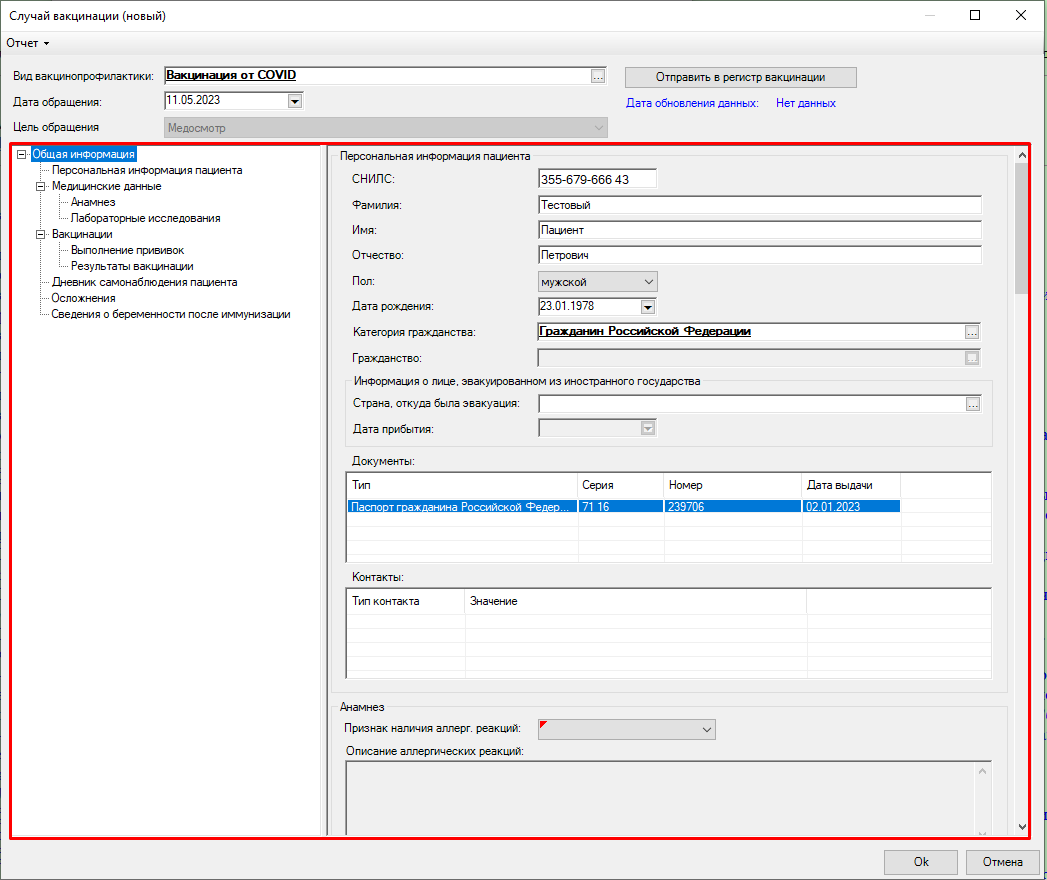This screenshot has width=1047, height=880.
Task: Open the Отчет menu
Action: tap(27, 43)
